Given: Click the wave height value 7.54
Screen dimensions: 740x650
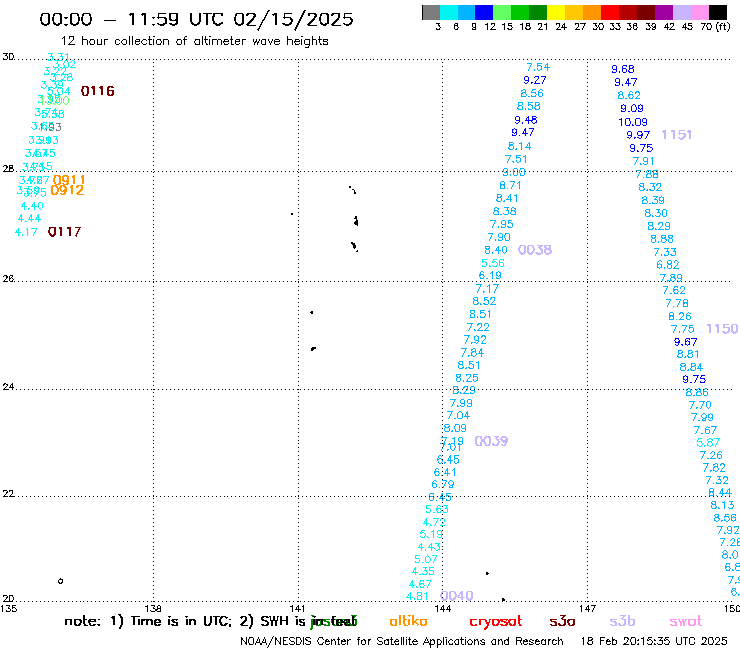Looking at the screenshot, I should [538, 67].
